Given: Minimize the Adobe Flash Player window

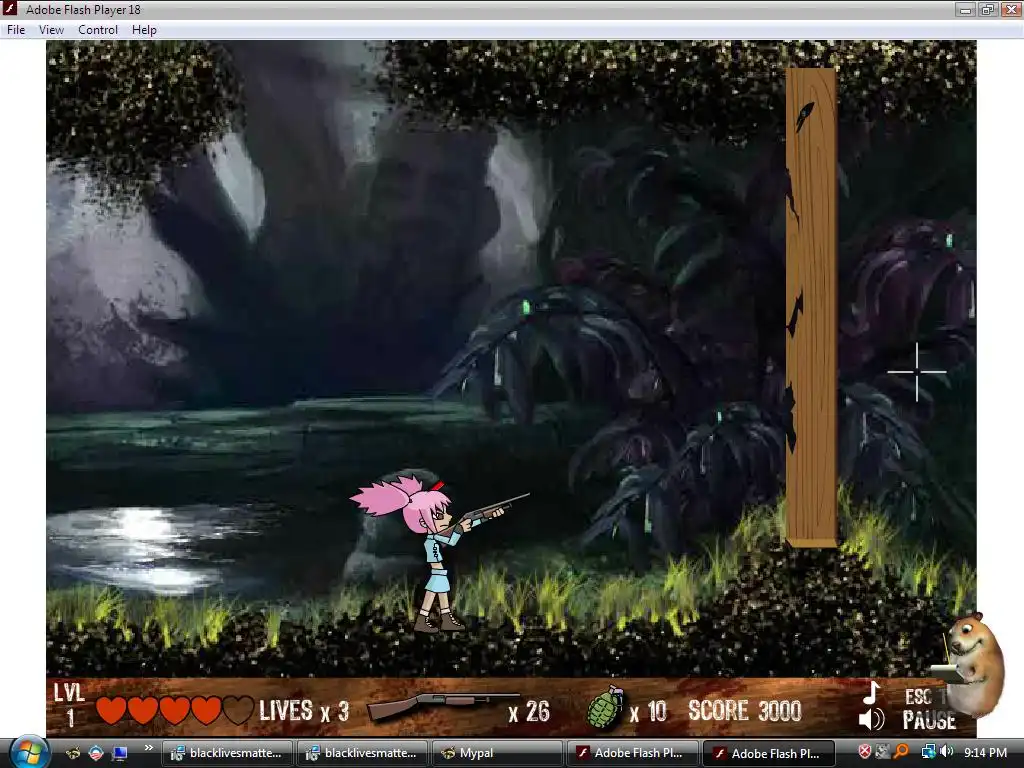Looking at the screenshot, I should point(965,9).
